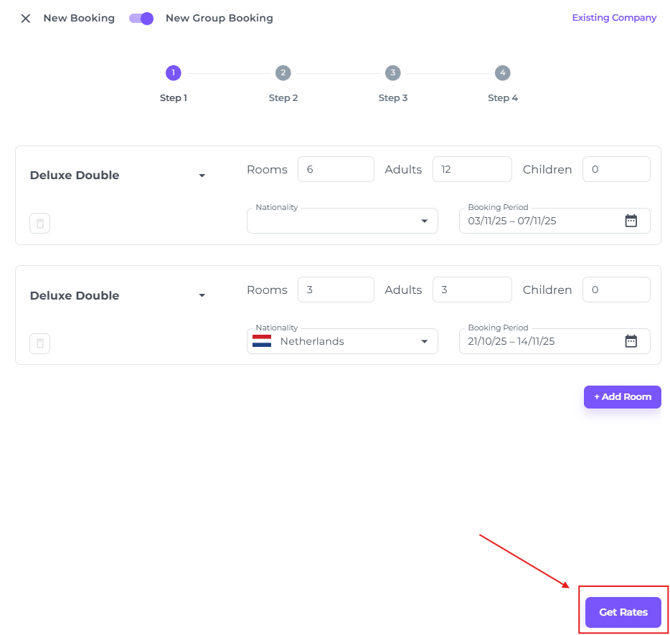Click Rooms field containing 6
The height and width of the screenshot is (635, 670).
335,170
